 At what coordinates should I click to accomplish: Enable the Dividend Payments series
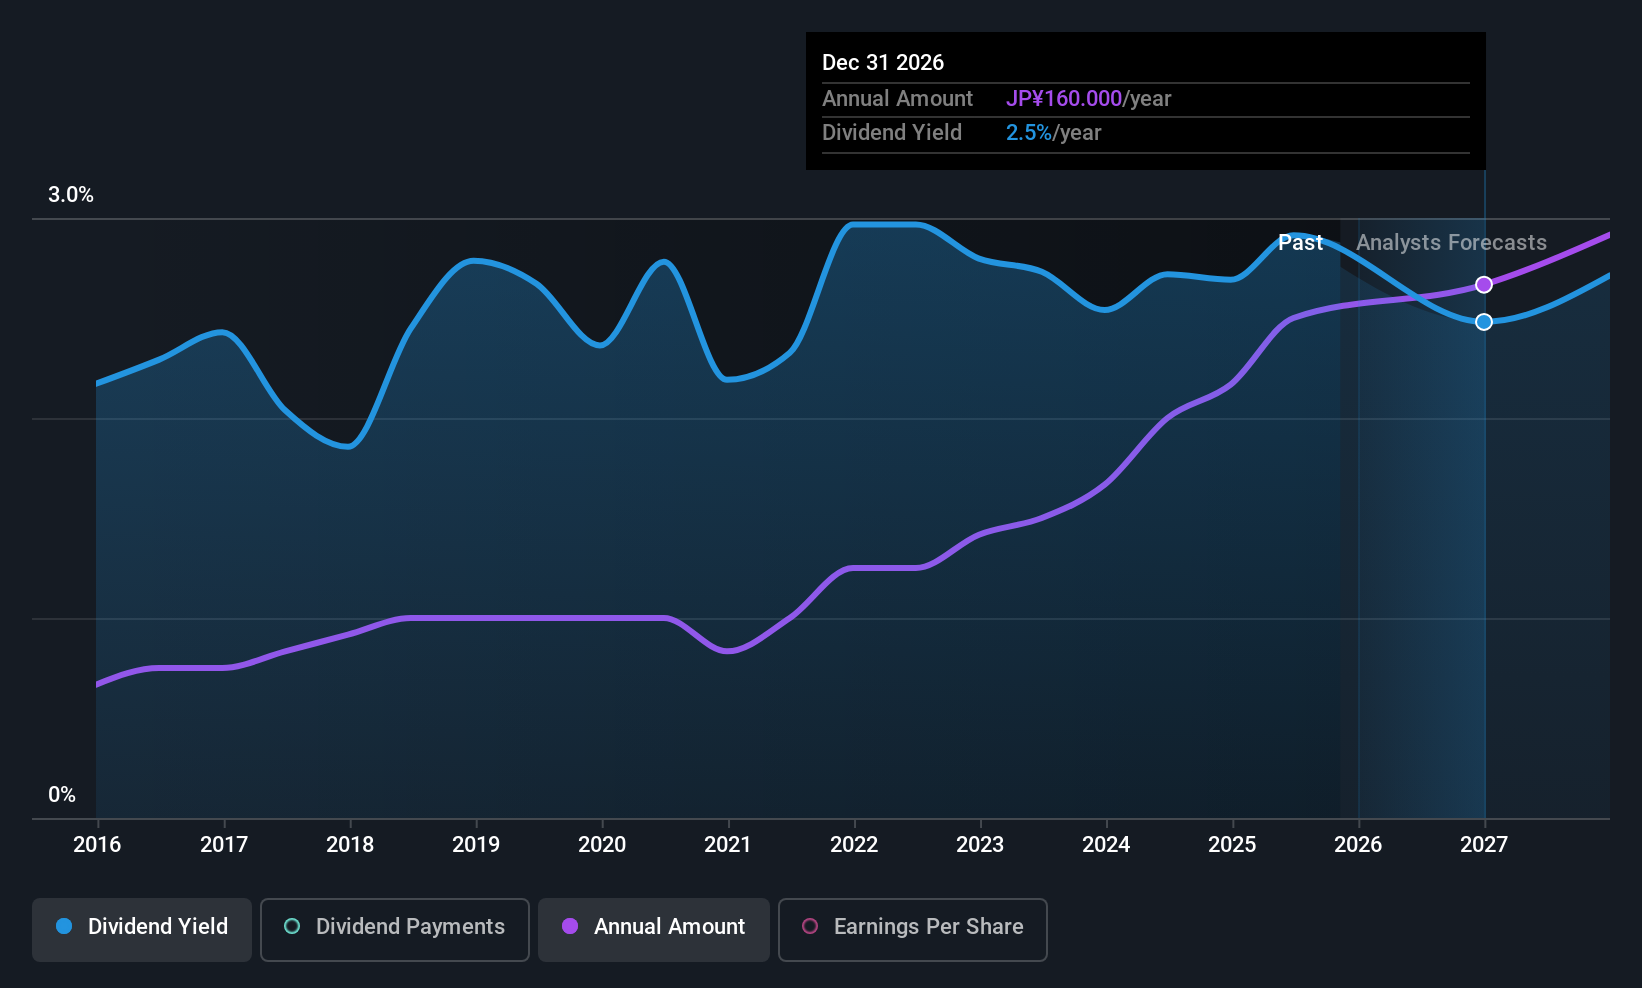point(394,929)
